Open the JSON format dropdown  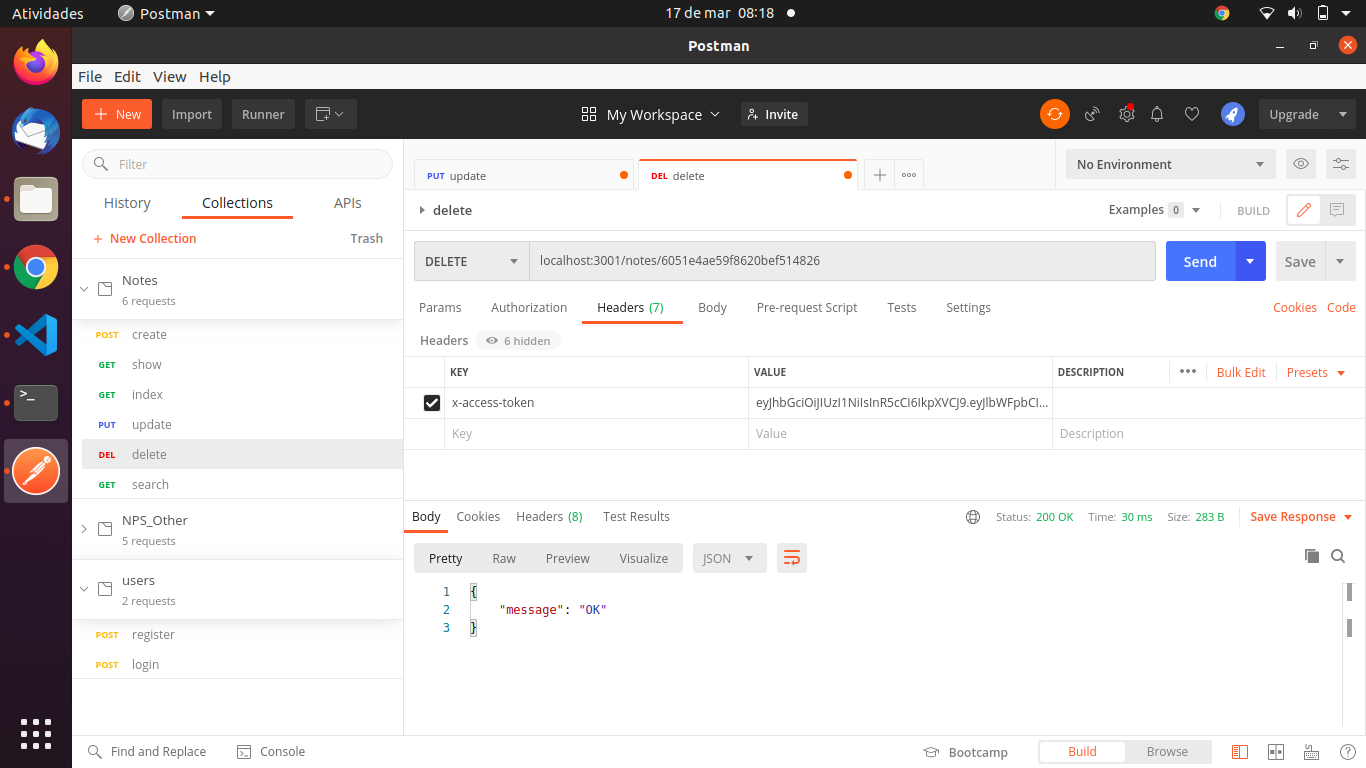pos(729,558)
